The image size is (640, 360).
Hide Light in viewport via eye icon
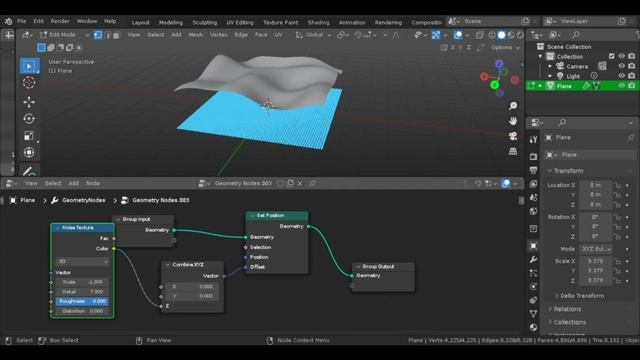point(621,76)
